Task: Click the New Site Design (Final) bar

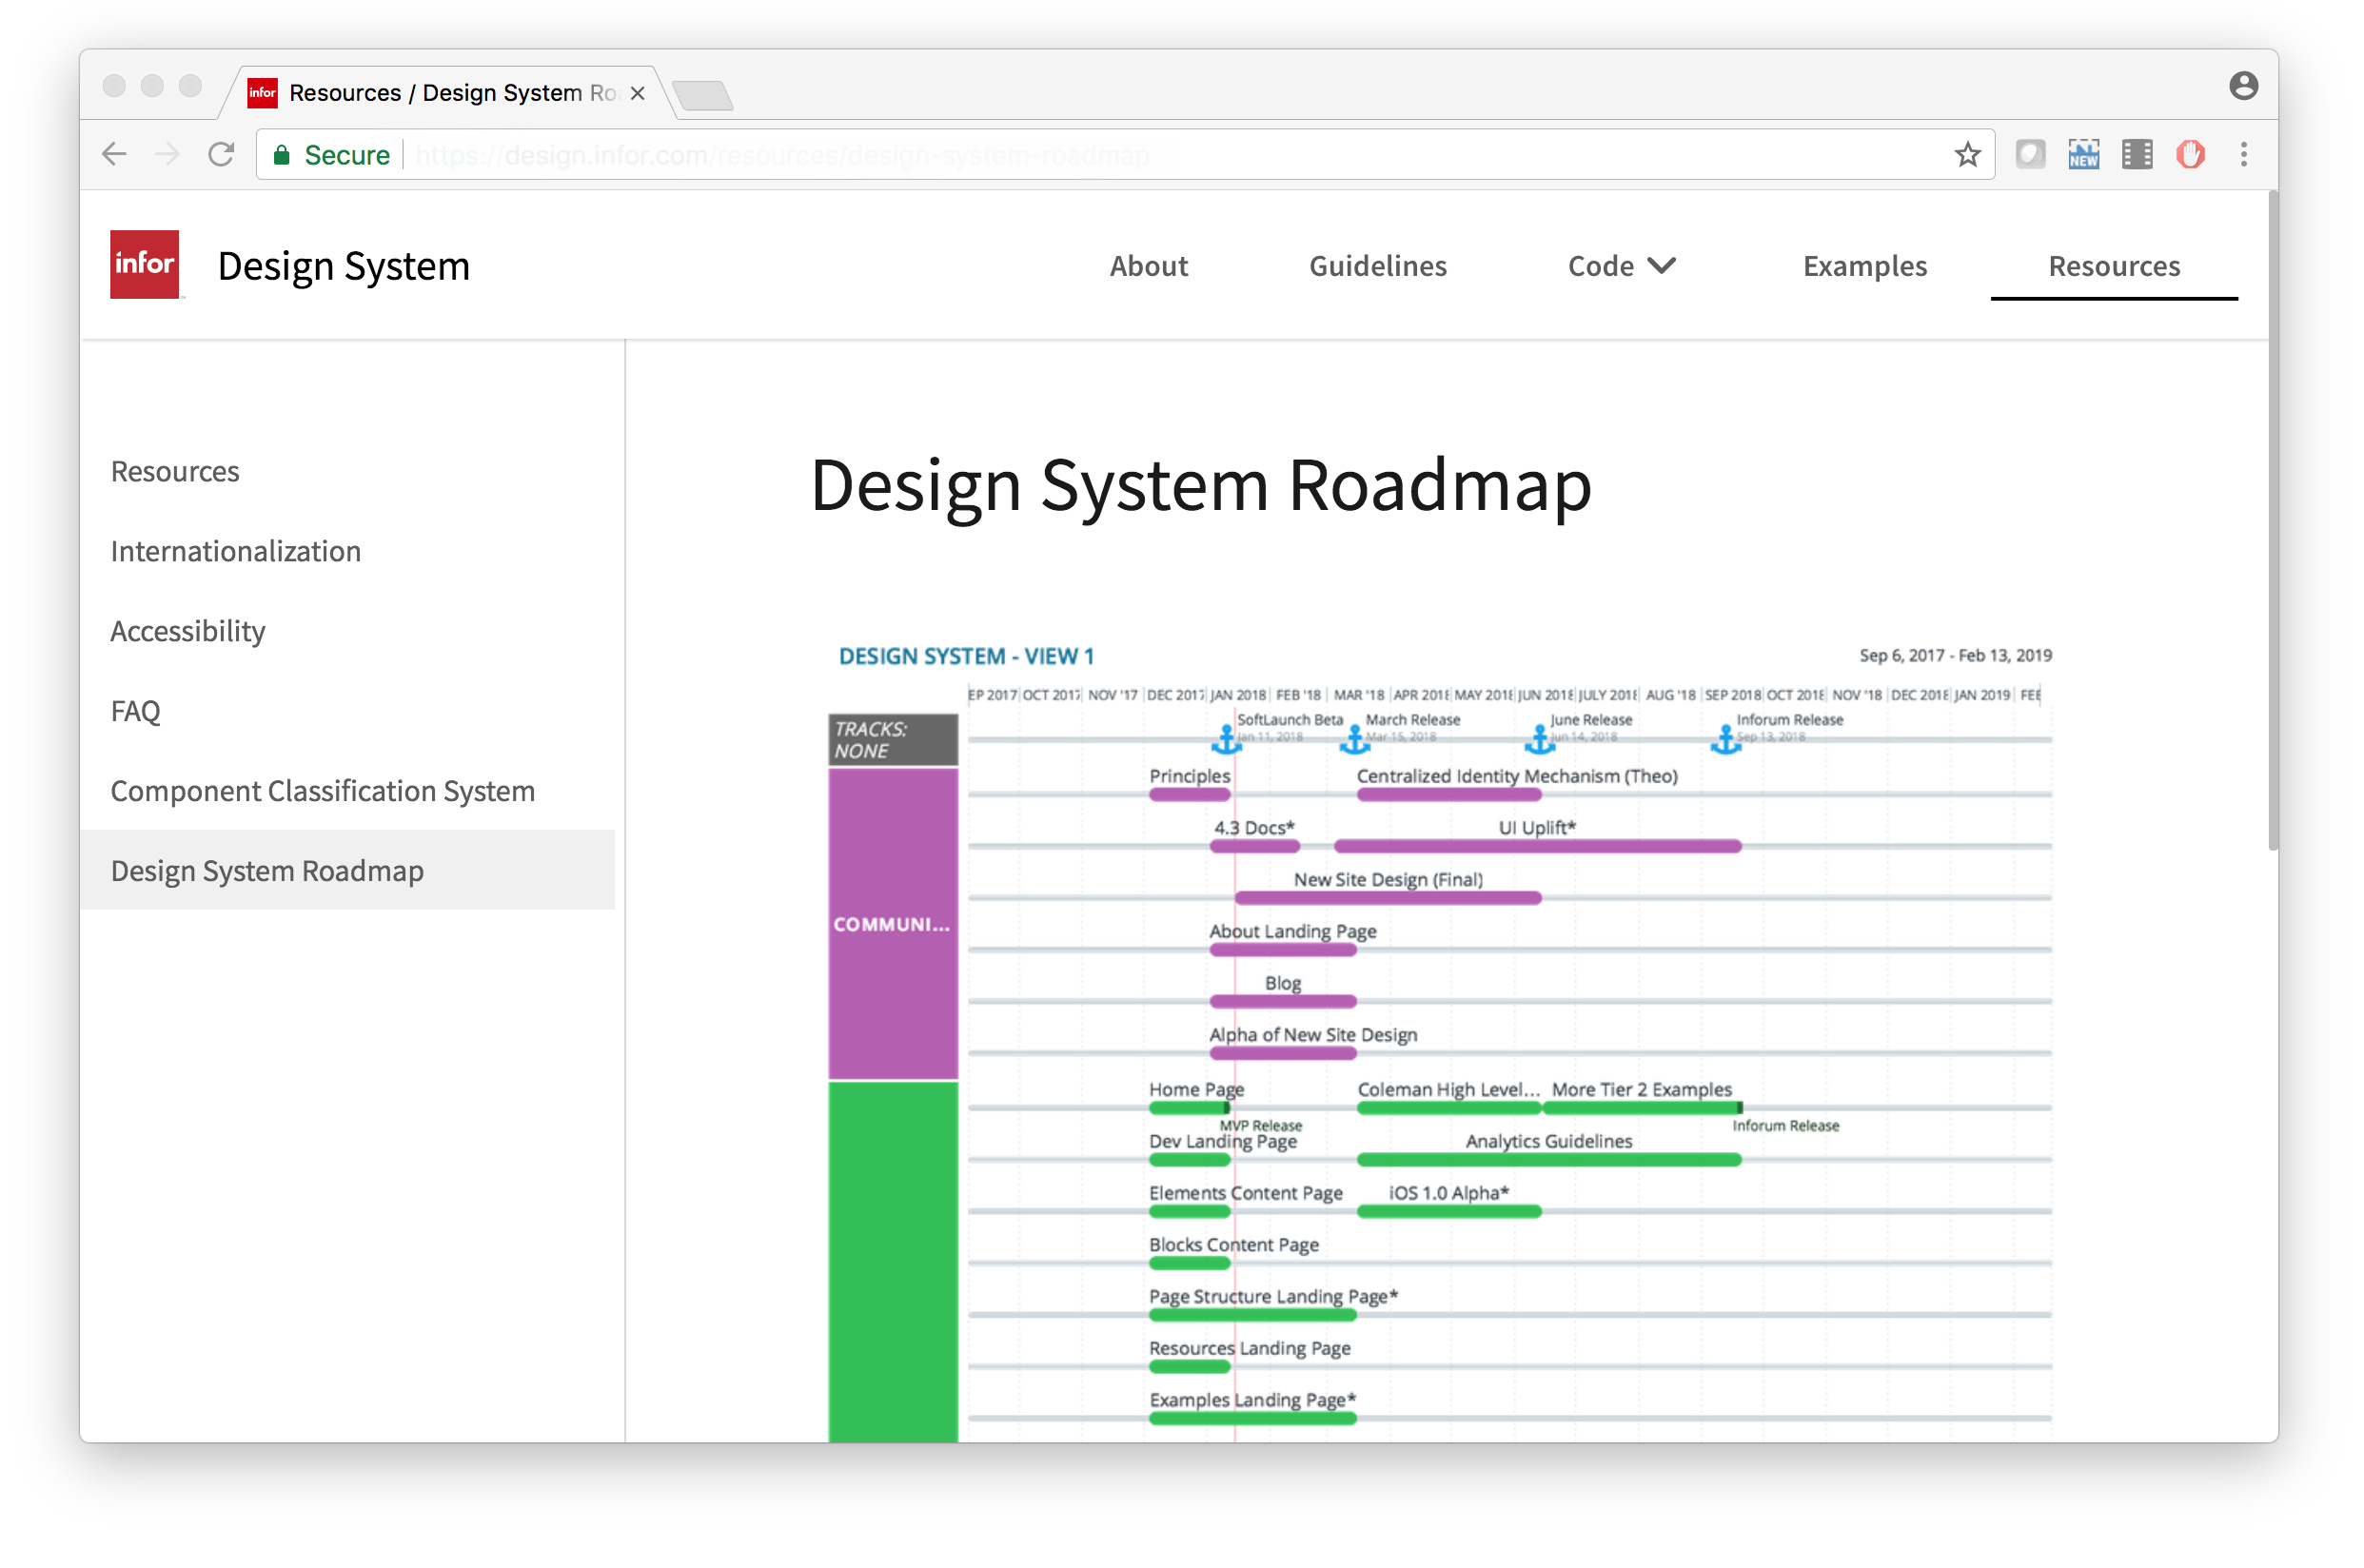Action: tap(1387, 898)
